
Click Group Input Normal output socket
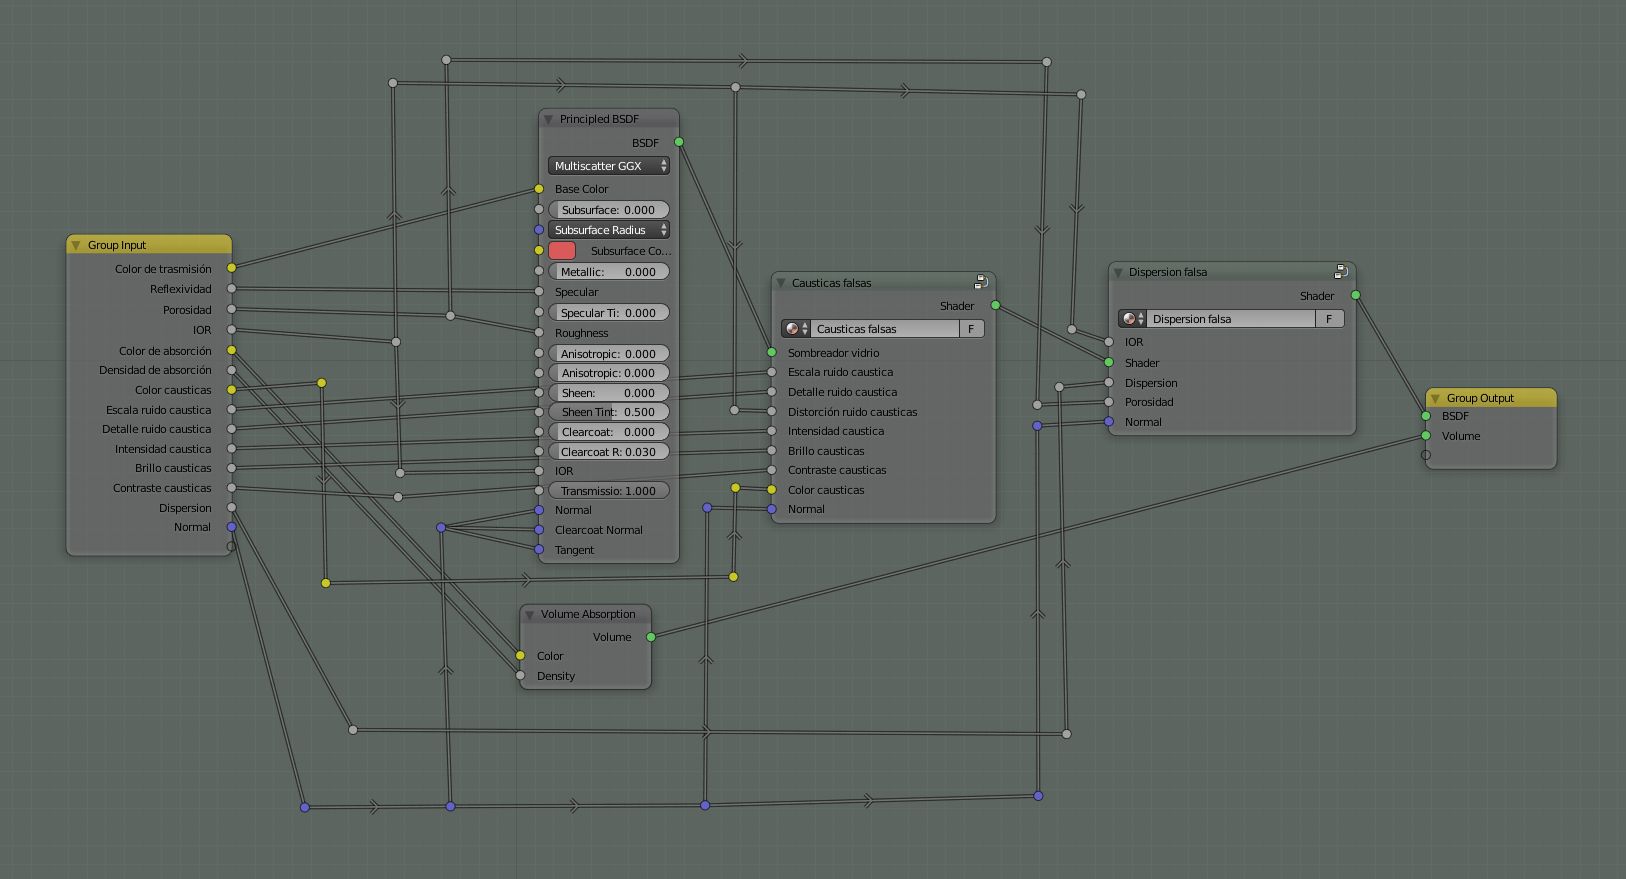pos(232,527)
